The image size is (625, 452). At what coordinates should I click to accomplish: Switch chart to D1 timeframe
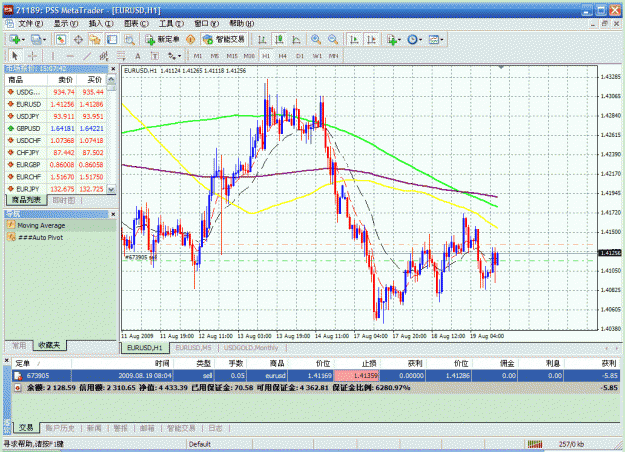tap(300, 56)
